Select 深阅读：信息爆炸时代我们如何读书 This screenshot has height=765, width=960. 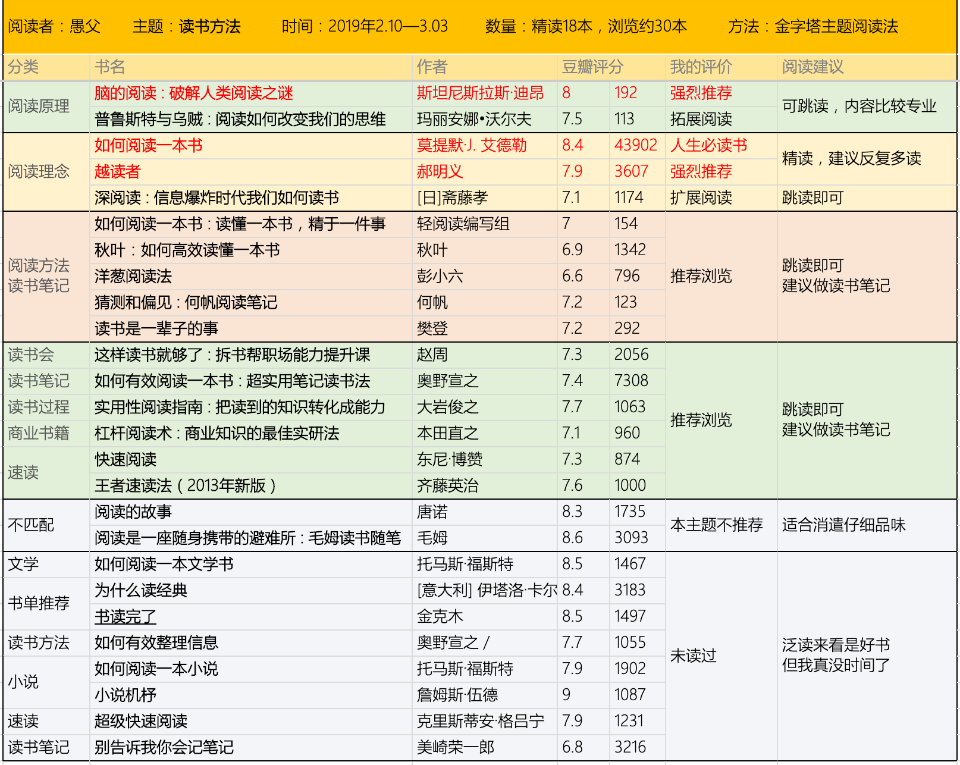217,198
